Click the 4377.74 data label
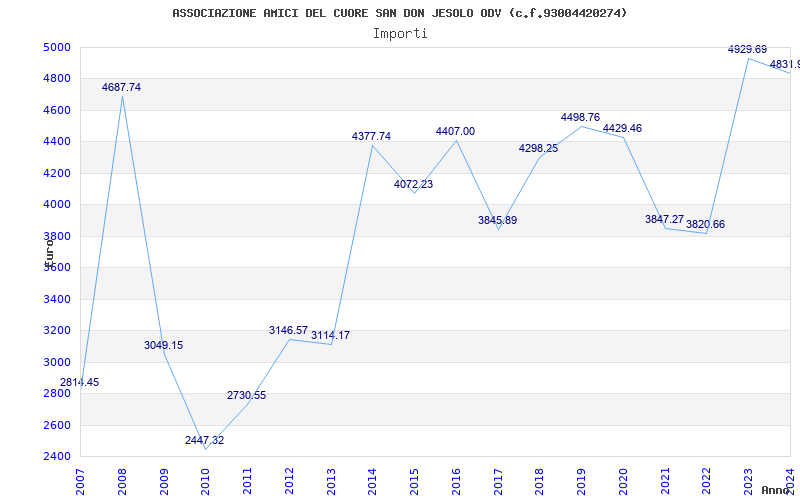This screenshot has height=500, width=800. [x=371, y=136]
